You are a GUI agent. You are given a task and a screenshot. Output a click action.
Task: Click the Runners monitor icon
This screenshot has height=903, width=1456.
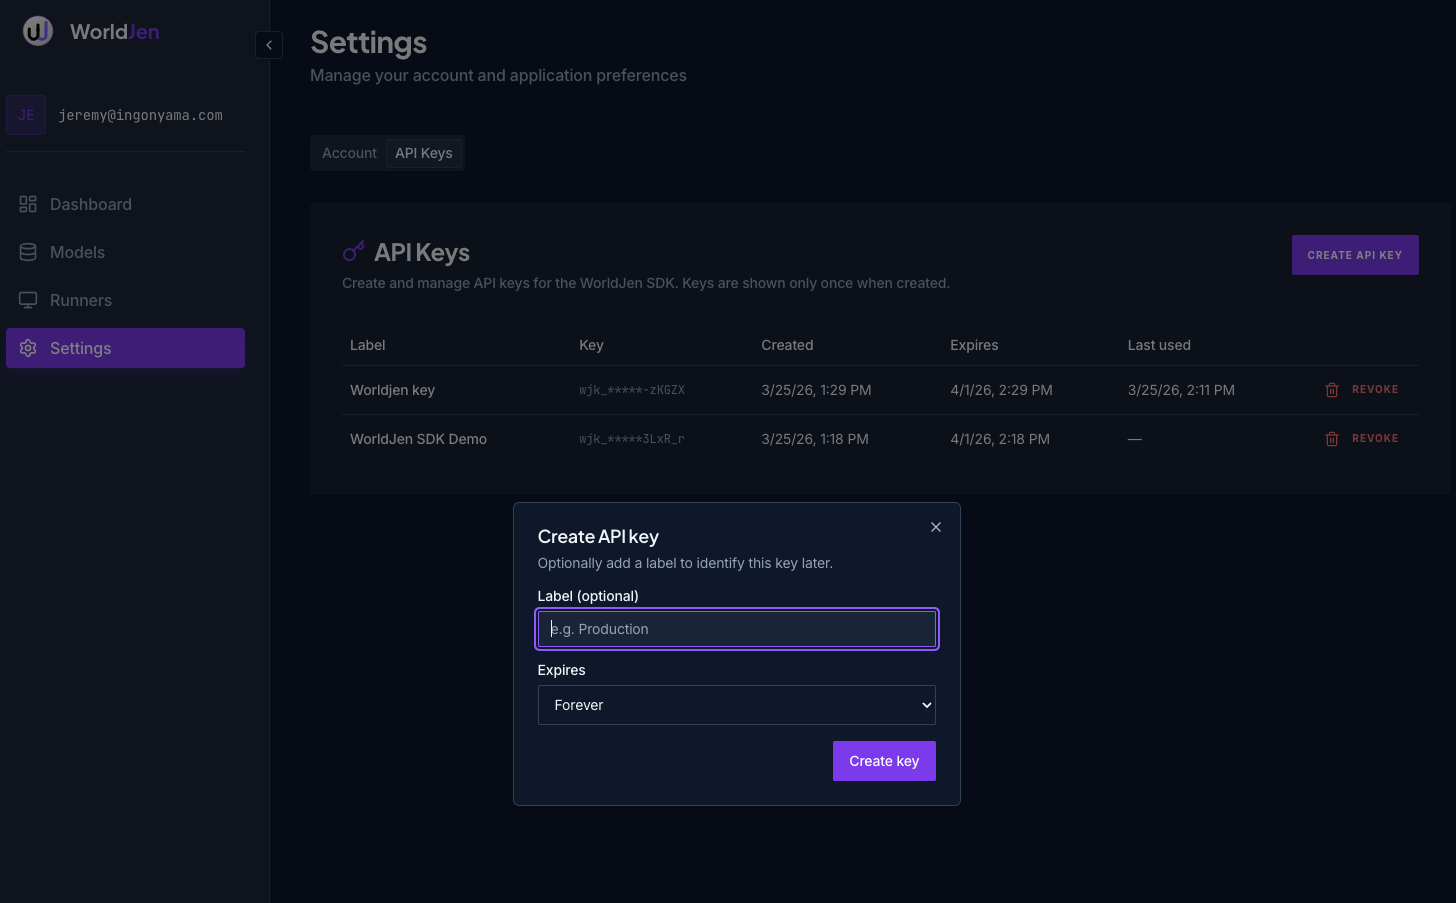[x=28, y=300]
